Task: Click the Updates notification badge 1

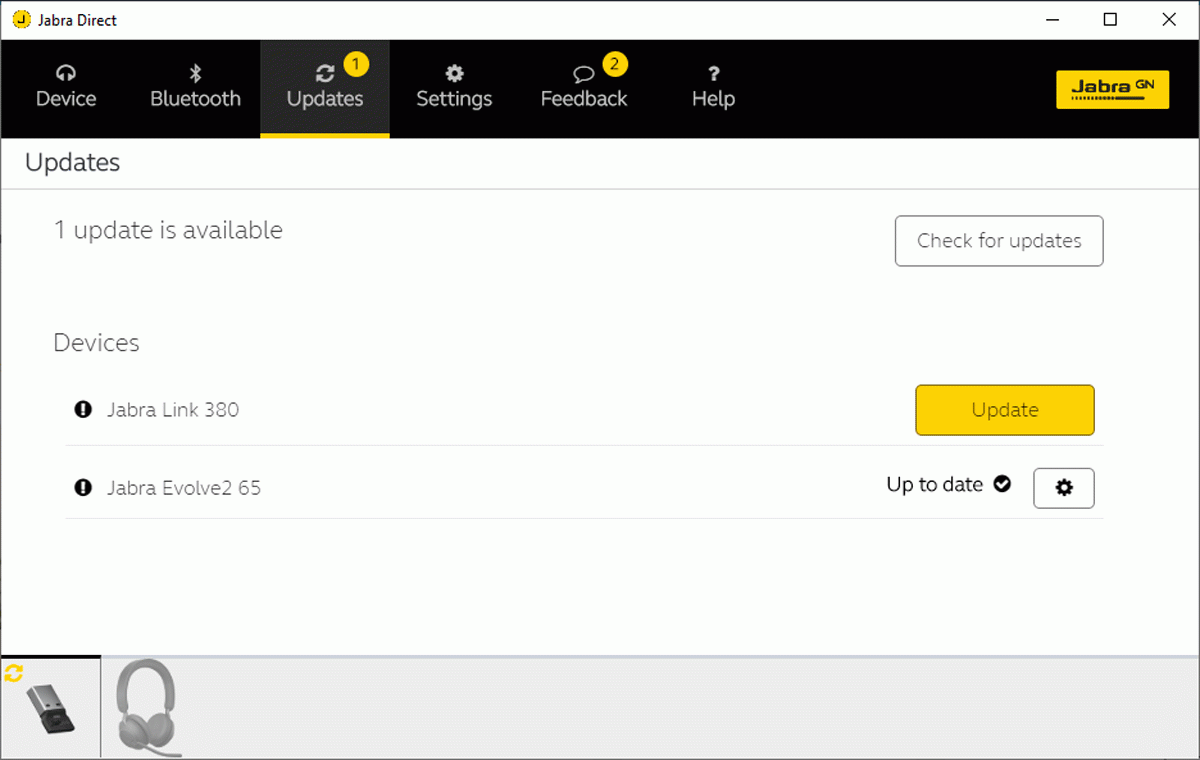Action: [356, 65]
